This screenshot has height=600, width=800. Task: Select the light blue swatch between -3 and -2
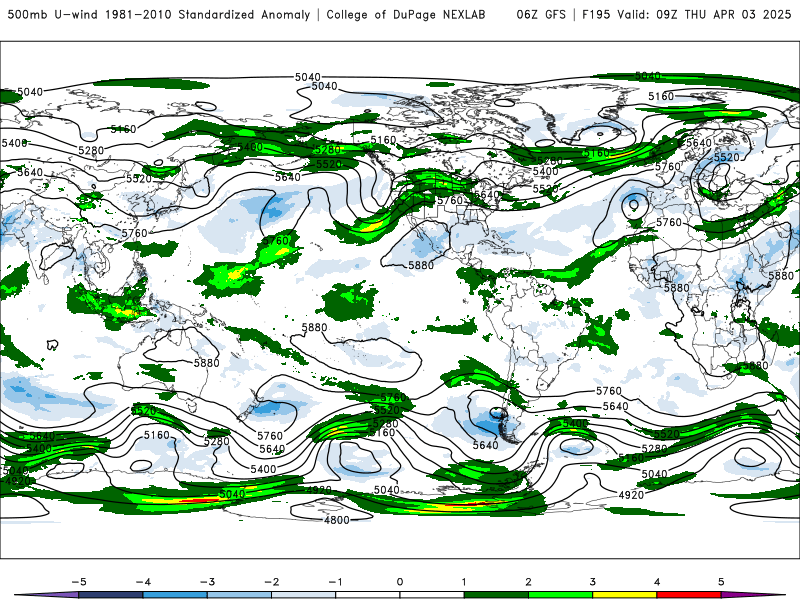239,595
